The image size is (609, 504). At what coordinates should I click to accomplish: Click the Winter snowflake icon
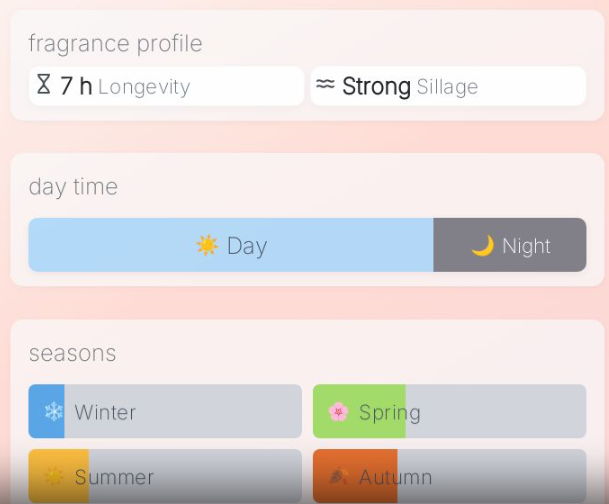click(53, 411)
